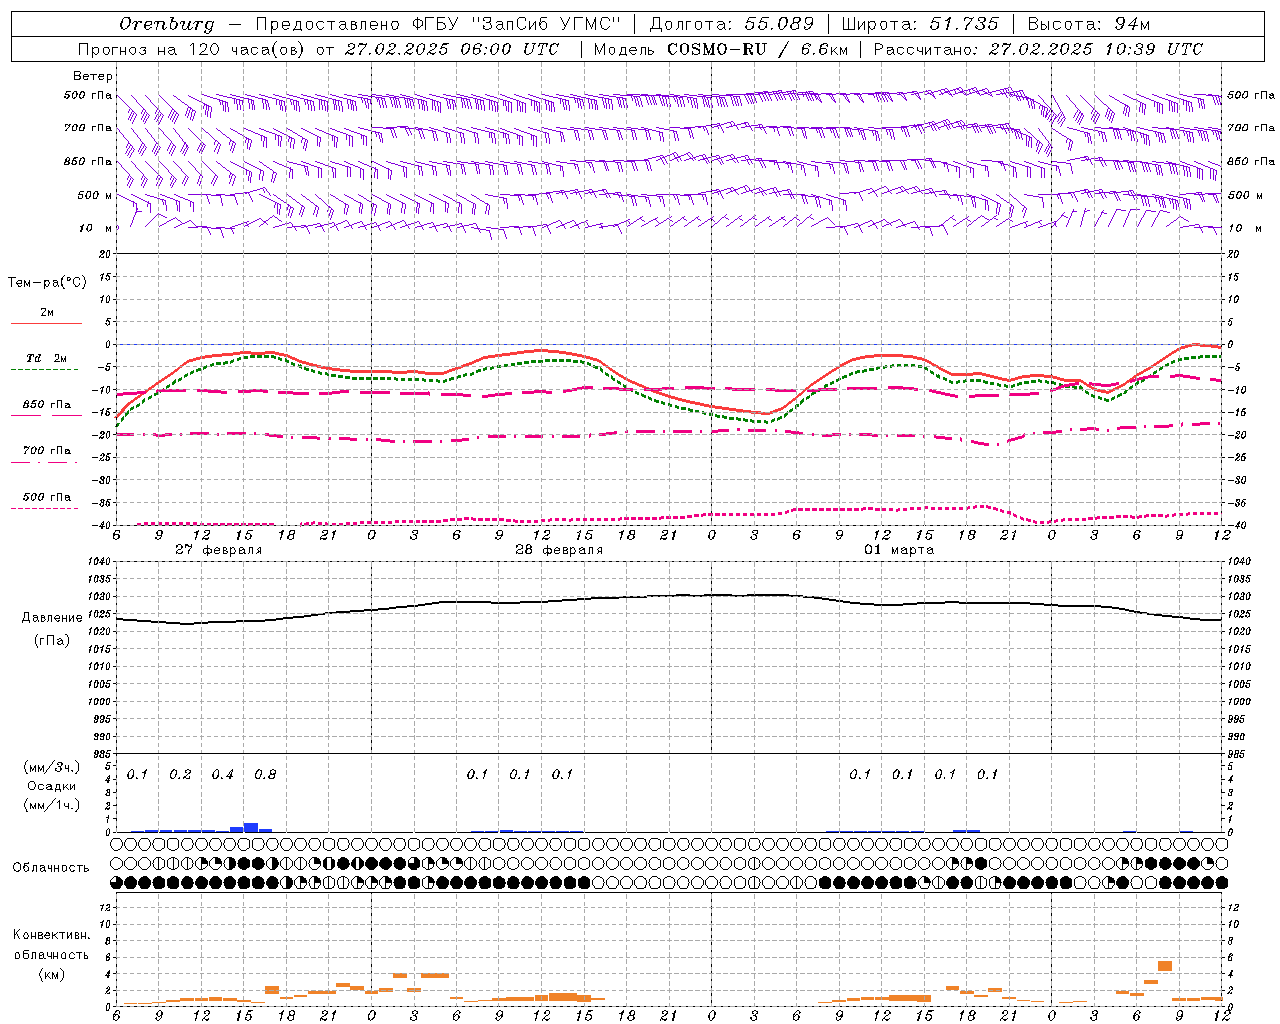This screenshot has width=1280, height=1024.
Task: Select the date label 01 марта
Action: click(899, 550)
